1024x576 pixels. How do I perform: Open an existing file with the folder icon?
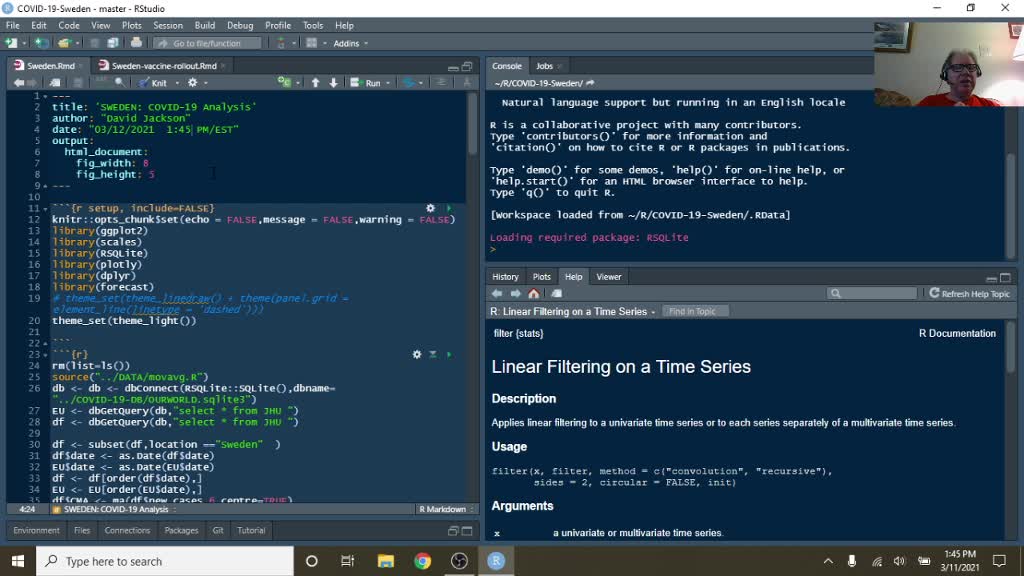63,43
